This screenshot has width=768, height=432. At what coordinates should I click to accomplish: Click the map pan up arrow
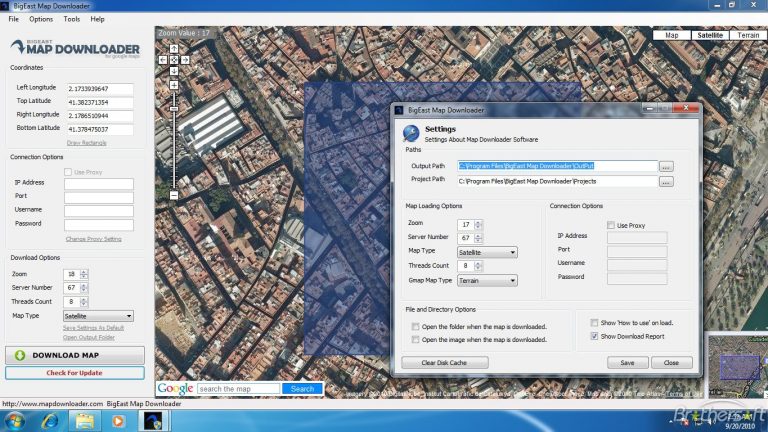coord(174,48)
